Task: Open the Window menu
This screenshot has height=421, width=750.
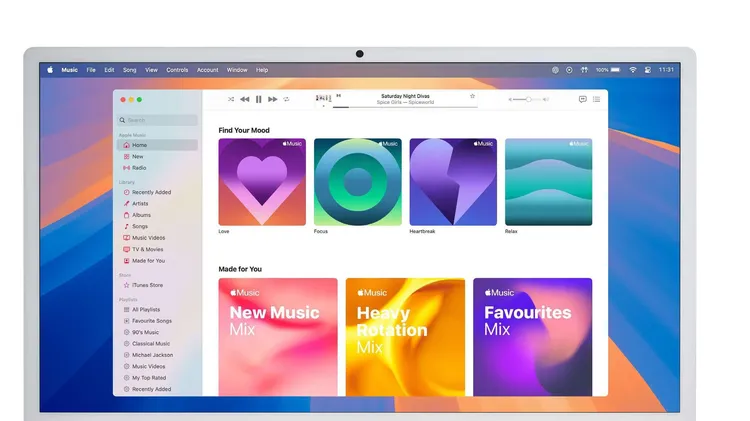Action: [237, 70]
